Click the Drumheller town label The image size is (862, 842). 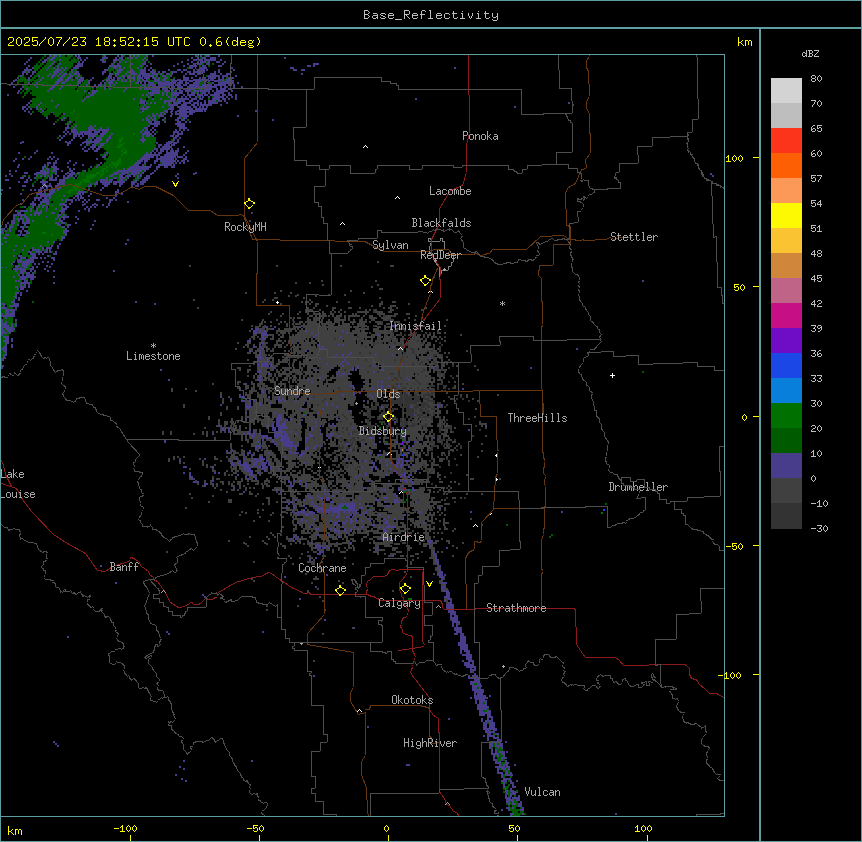pos(638,487)
